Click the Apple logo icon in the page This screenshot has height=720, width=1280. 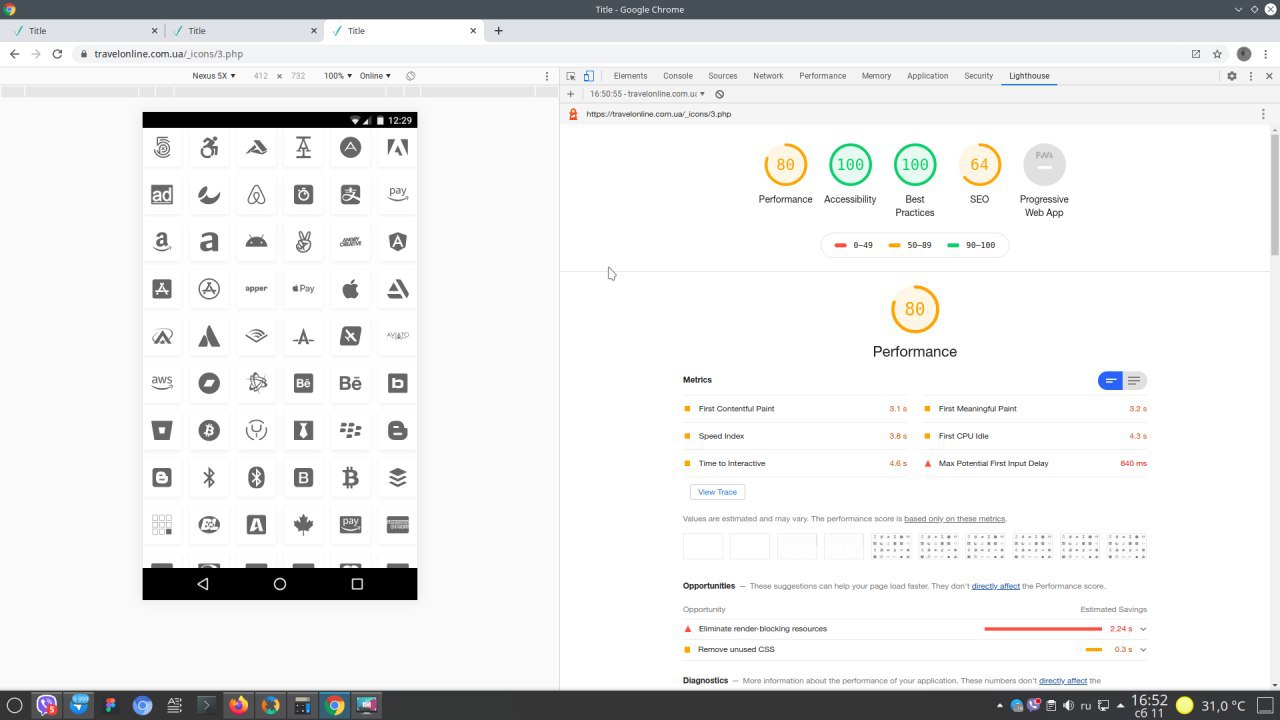[350, 289]
